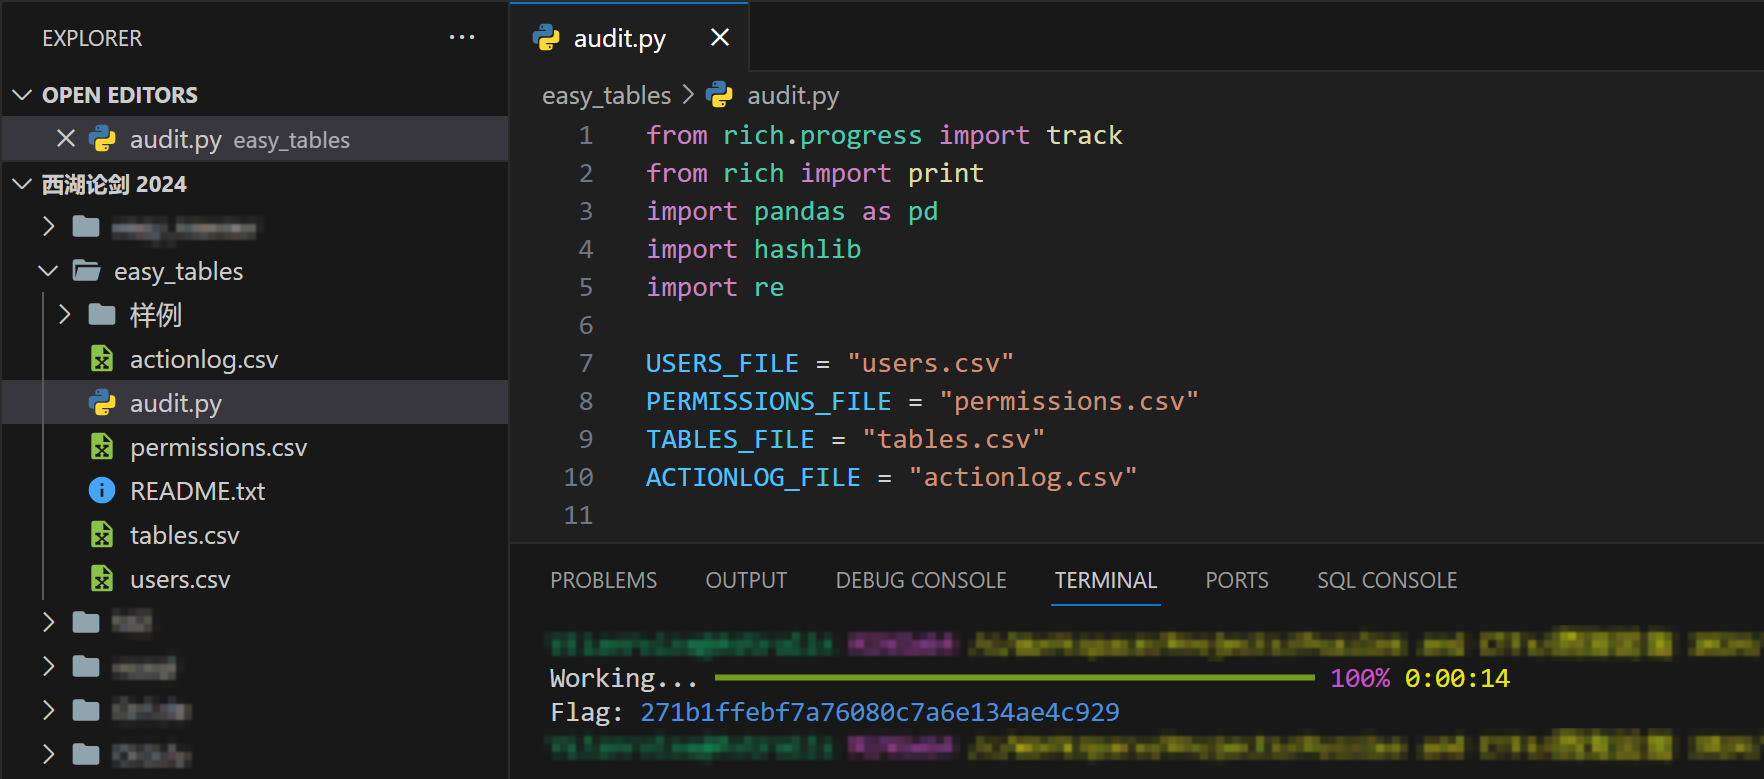This screenshot has height=779, width=1764.
Task: Click the green terminal progress bar
Action: pyautogui.click(x=1014, y=678)
